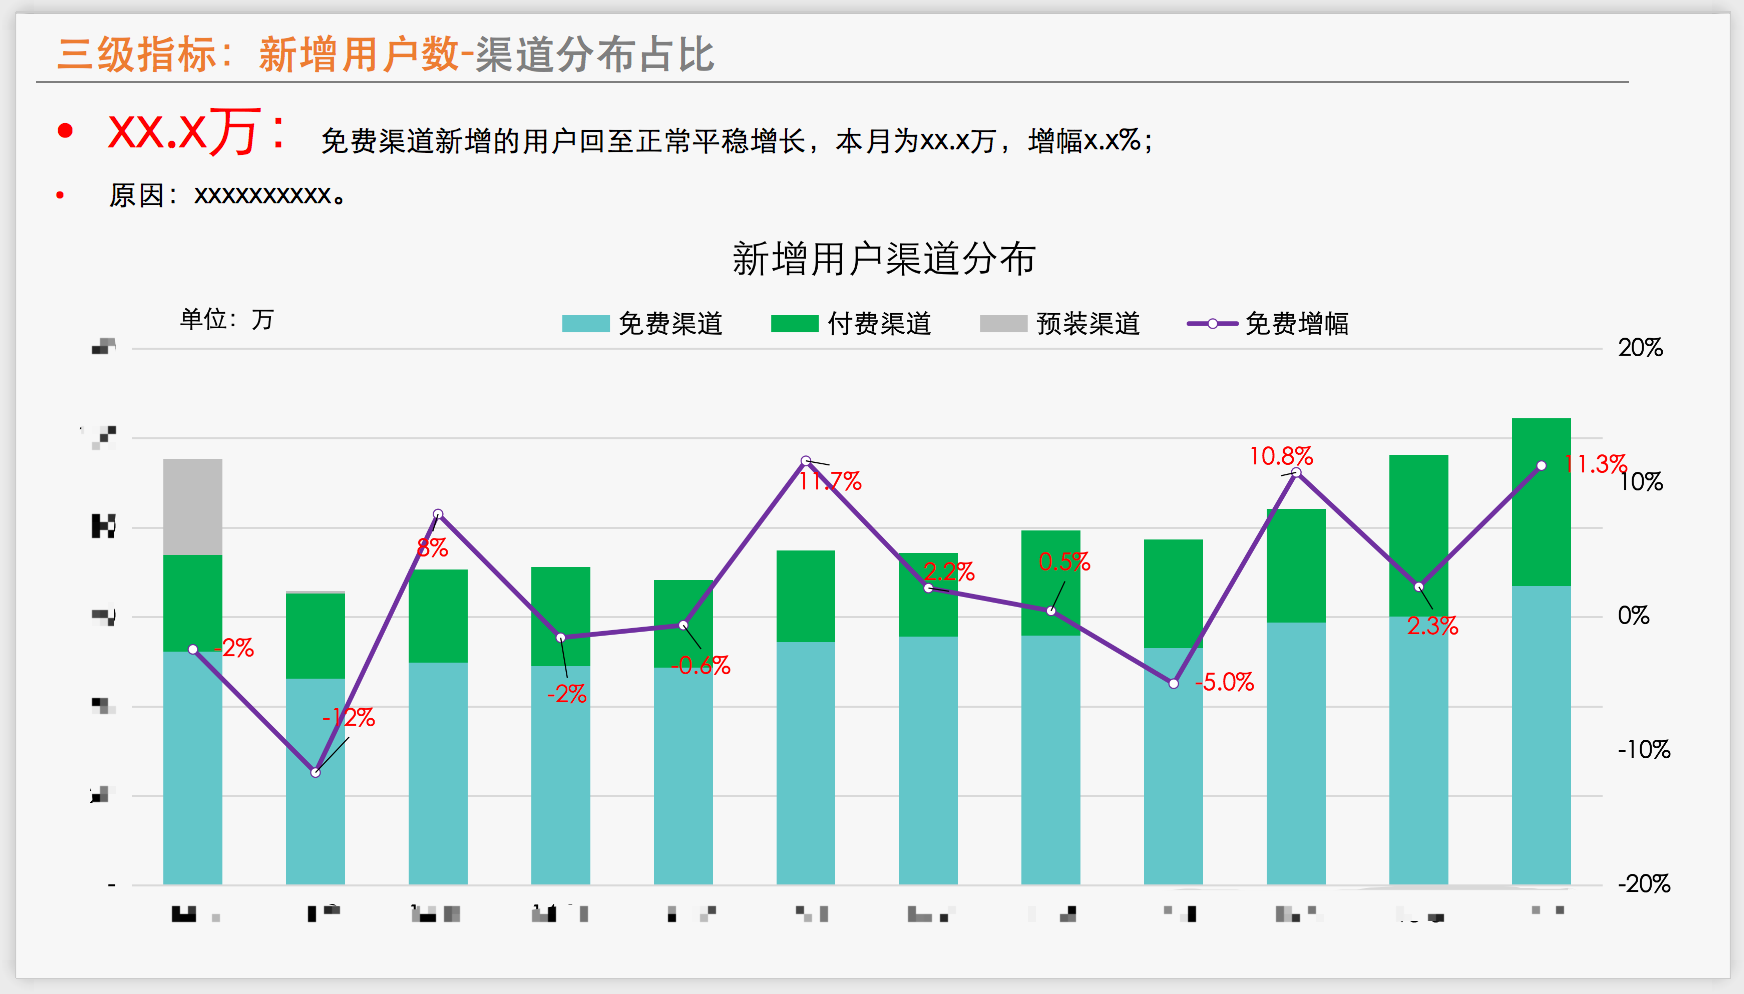This screenshot has width=1744, height=994.
Task: Select the line marker at the -5.0% point
Action: point(1174,684)
